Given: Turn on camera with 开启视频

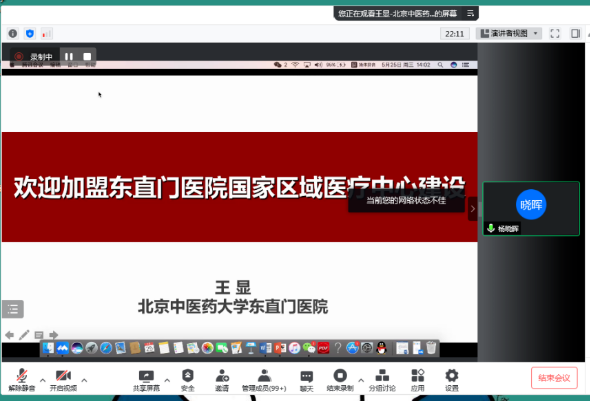Looking at the screenshot, I should [63, 380].
